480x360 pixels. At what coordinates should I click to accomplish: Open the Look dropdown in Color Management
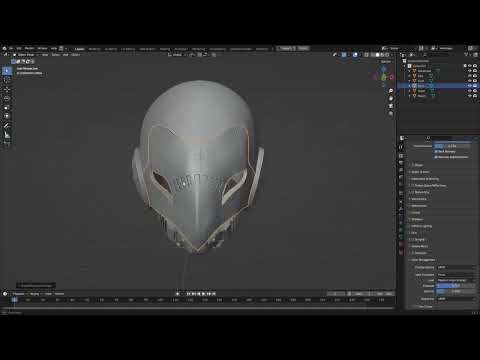pyautogui.click(x=456, y=280)
